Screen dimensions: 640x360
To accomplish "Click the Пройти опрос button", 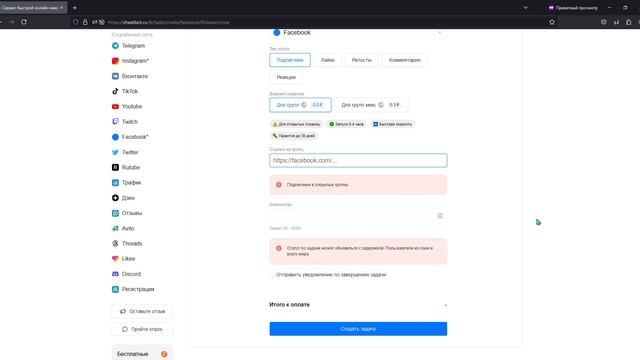I will tap(142, 329).
